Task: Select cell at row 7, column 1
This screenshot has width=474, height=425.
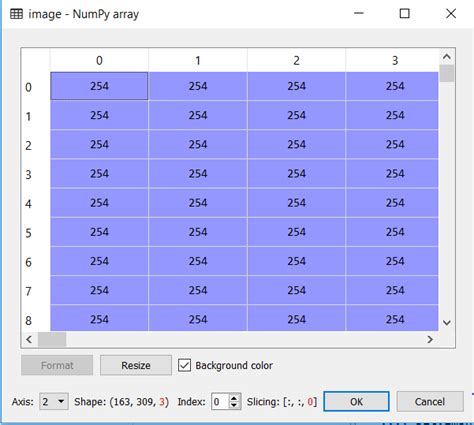Action: 198,290
